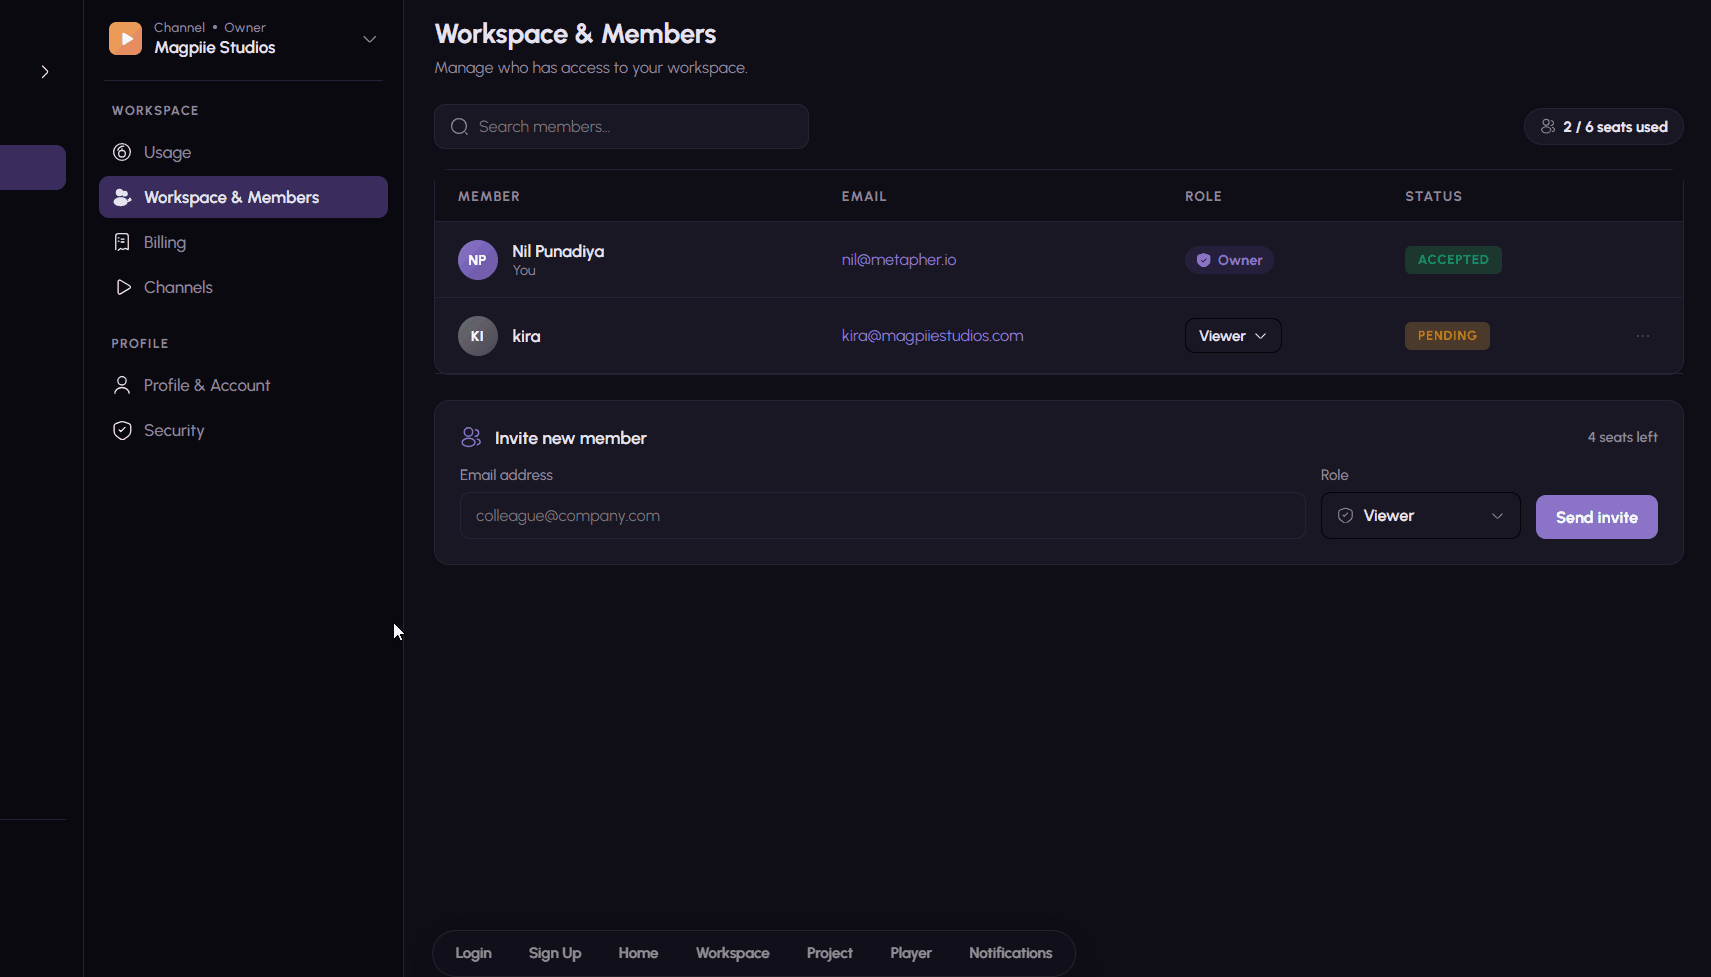The height and width of the screenshot is (977, 1711).
Task: Click the highlighted item in the collapsed left rail
Action: (33, 167)
